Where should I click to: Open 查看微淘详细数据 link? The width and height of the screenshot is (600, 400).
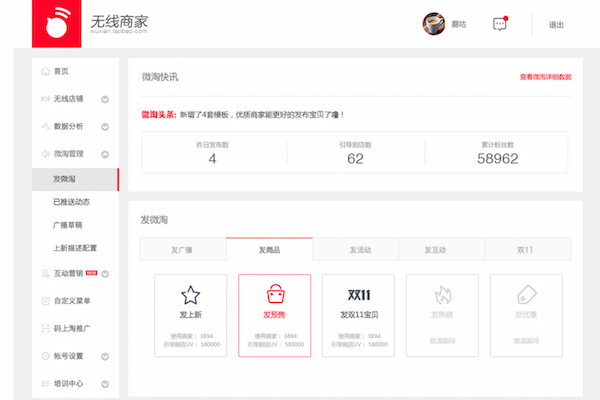pos(545,77)
